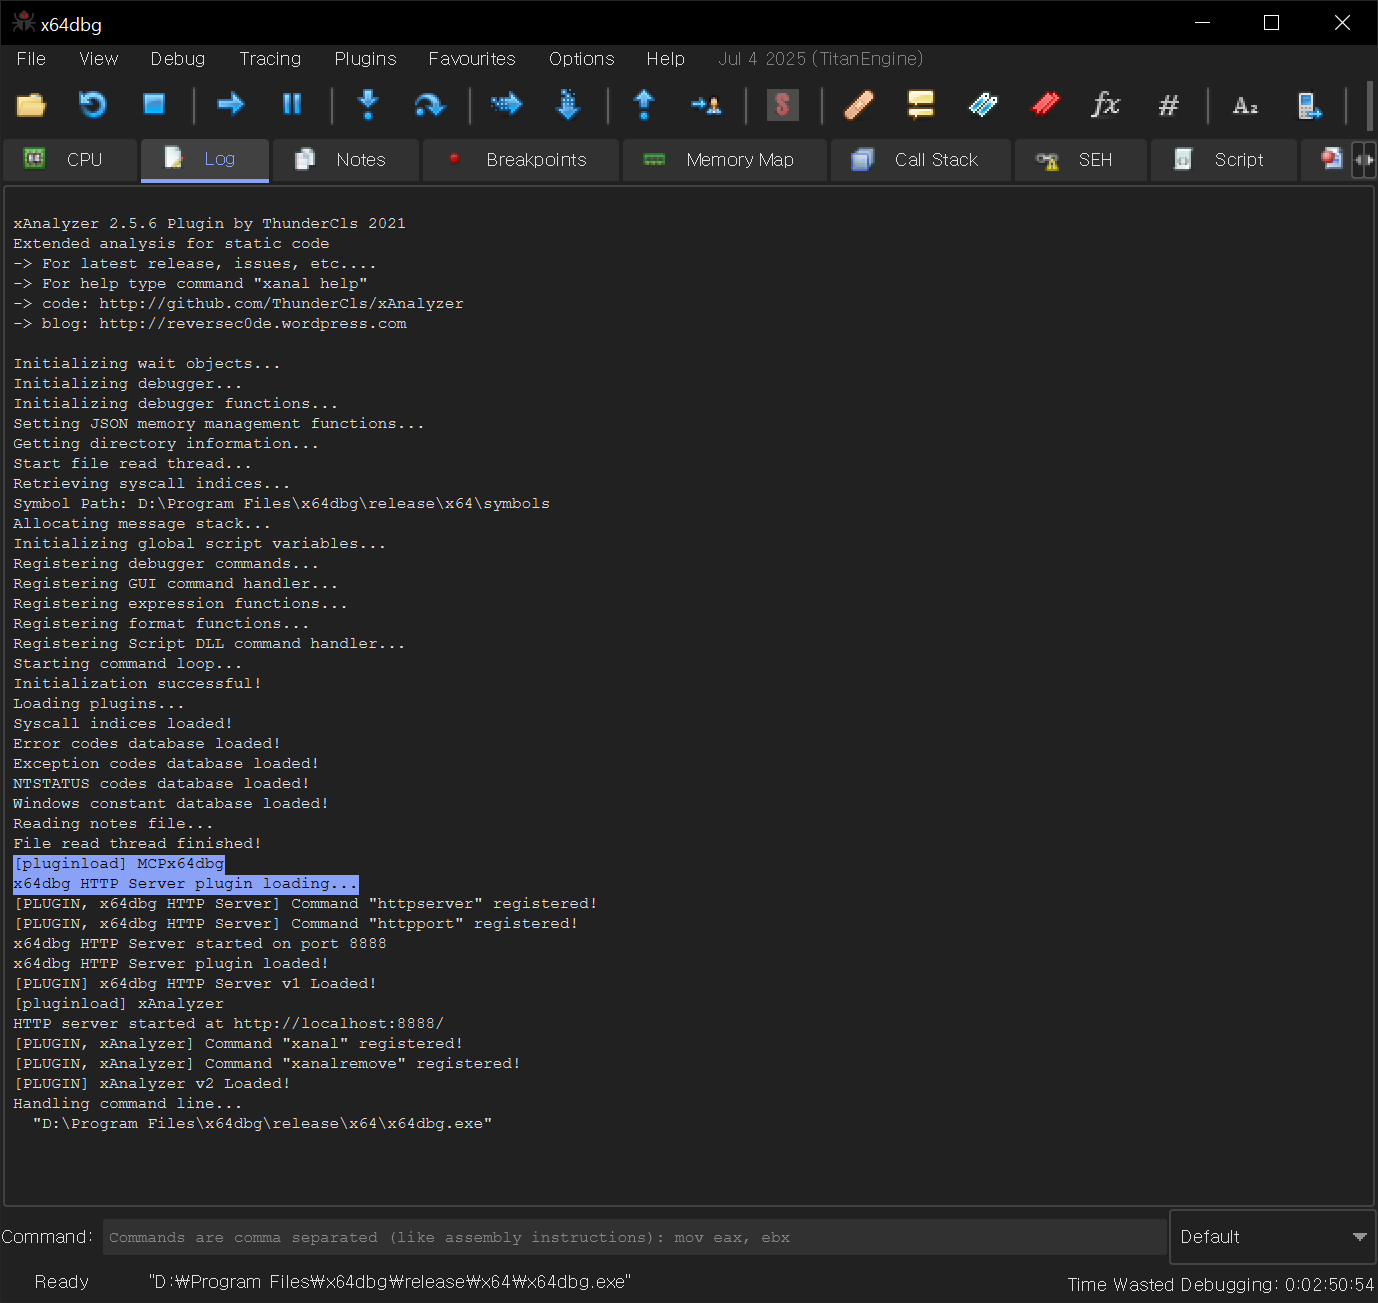Click the Execute Till Return icon
The width and height of the screenshot is (1378, 1303).
644,105
